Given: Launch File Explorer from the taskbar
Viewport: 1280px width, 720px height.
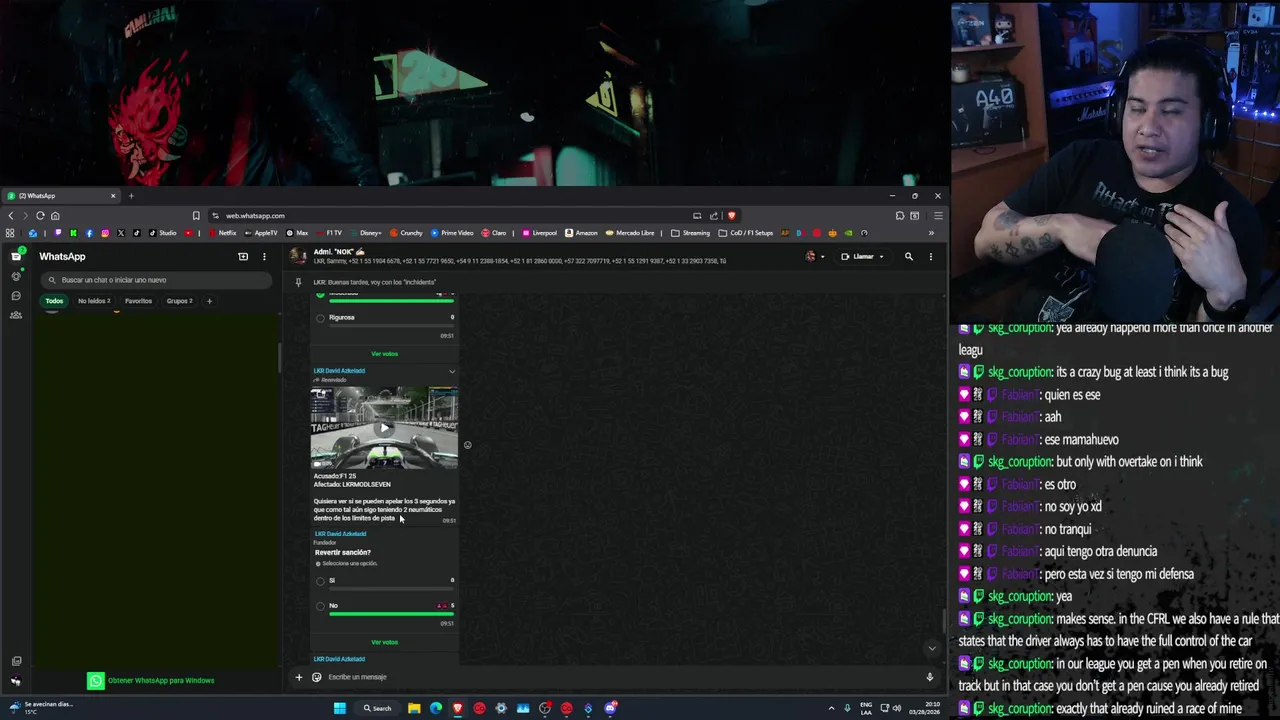Looking at the screenshot, I should pos(414,709).
